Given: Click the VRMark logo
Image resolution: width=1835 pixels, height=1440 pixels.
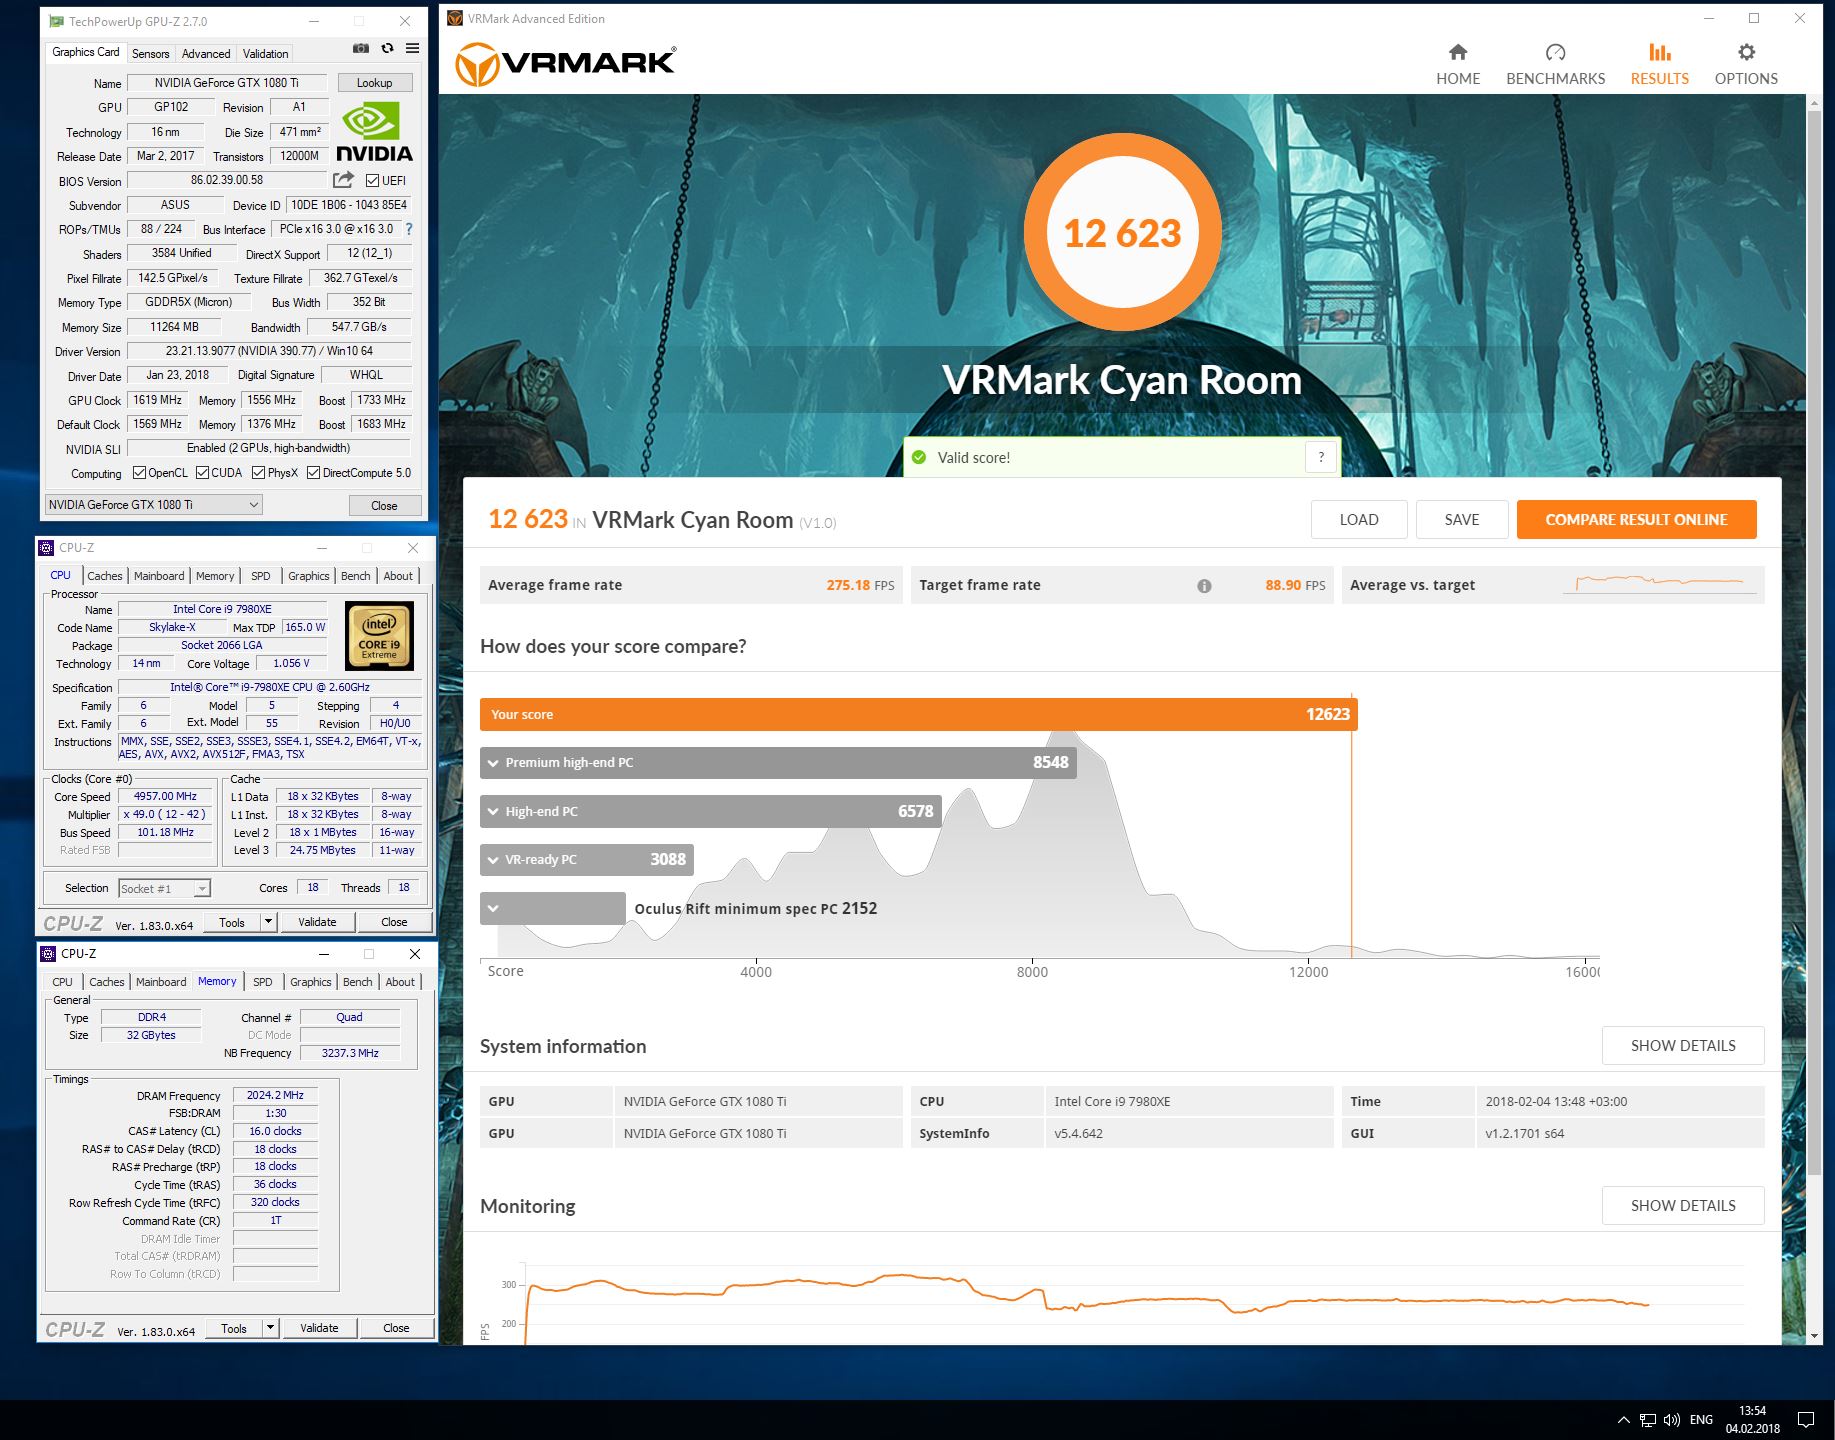Looking at the screenshot, I should (566, 63).
